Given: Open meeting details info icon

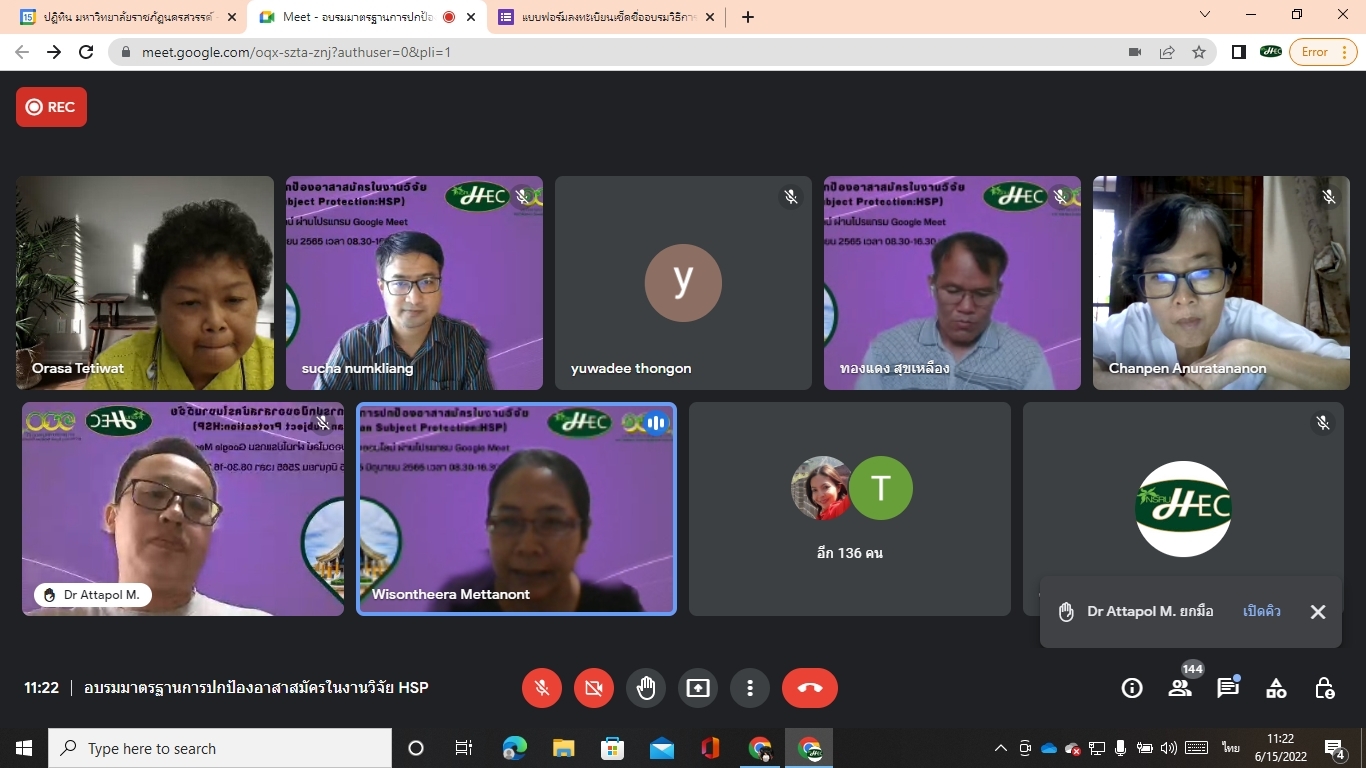Looking at the screenshot, I should (x=1132, y=688).
